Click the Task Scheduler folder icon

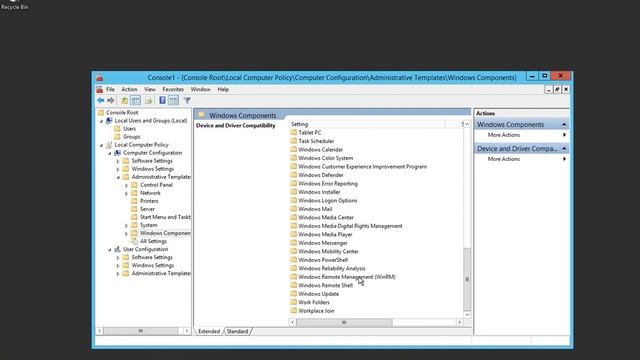point(293,141)
